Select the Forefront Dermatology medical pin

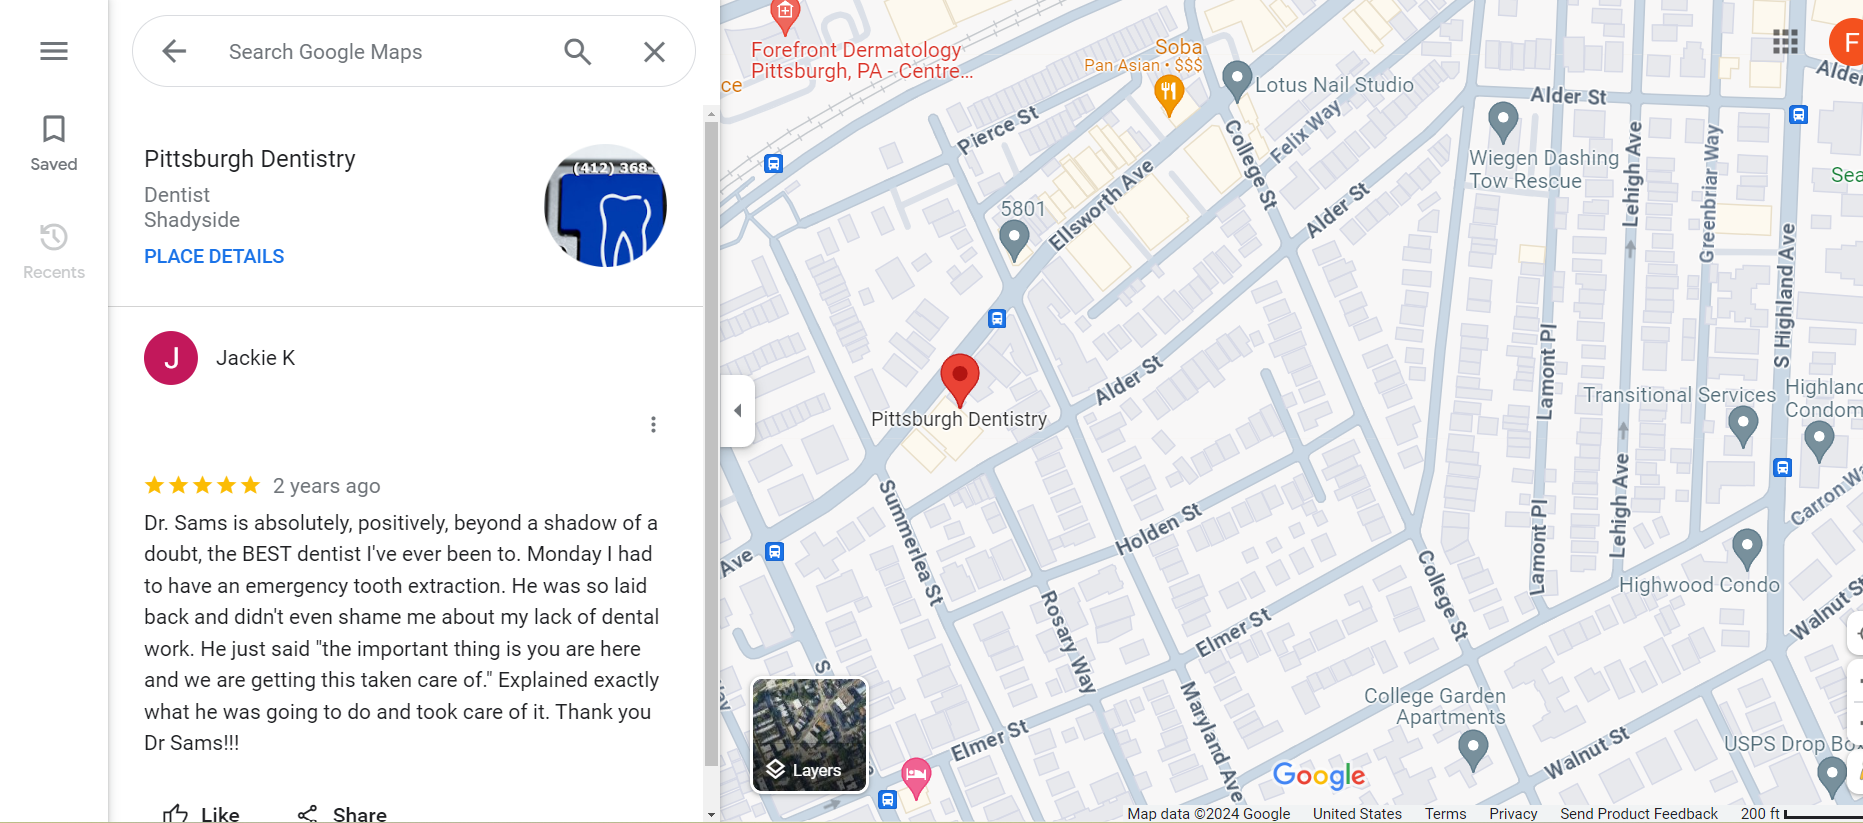785,15
